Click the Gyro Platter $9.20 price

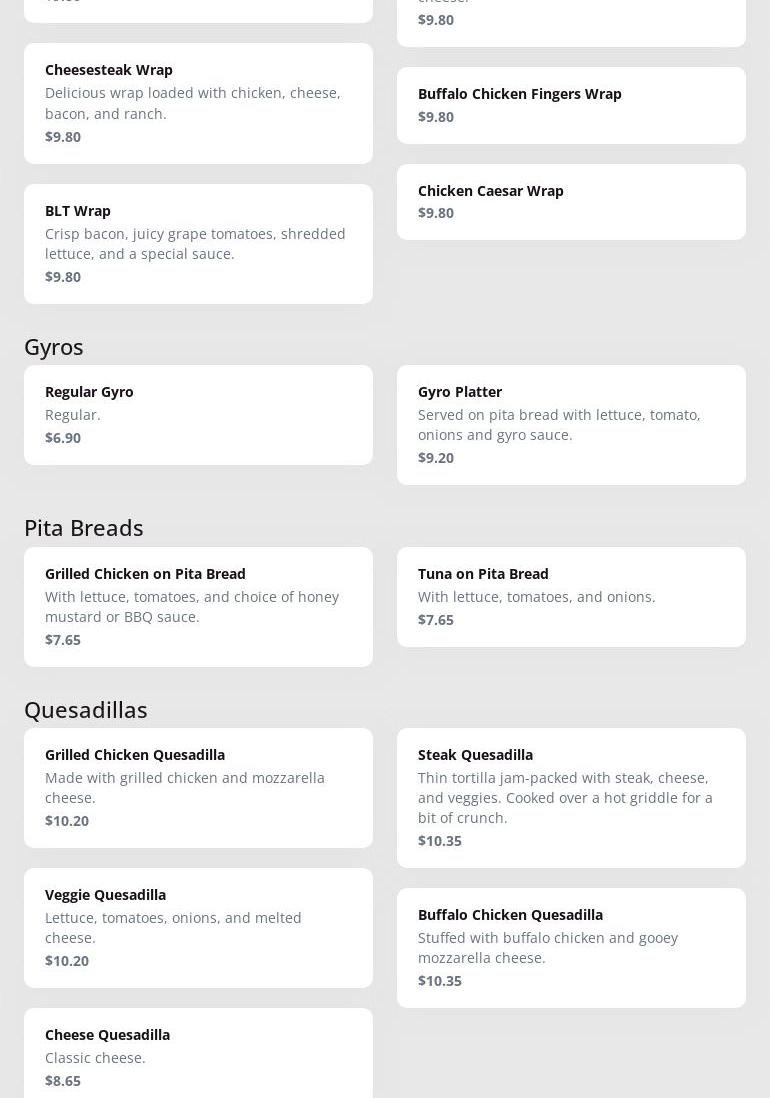(436, 458)
